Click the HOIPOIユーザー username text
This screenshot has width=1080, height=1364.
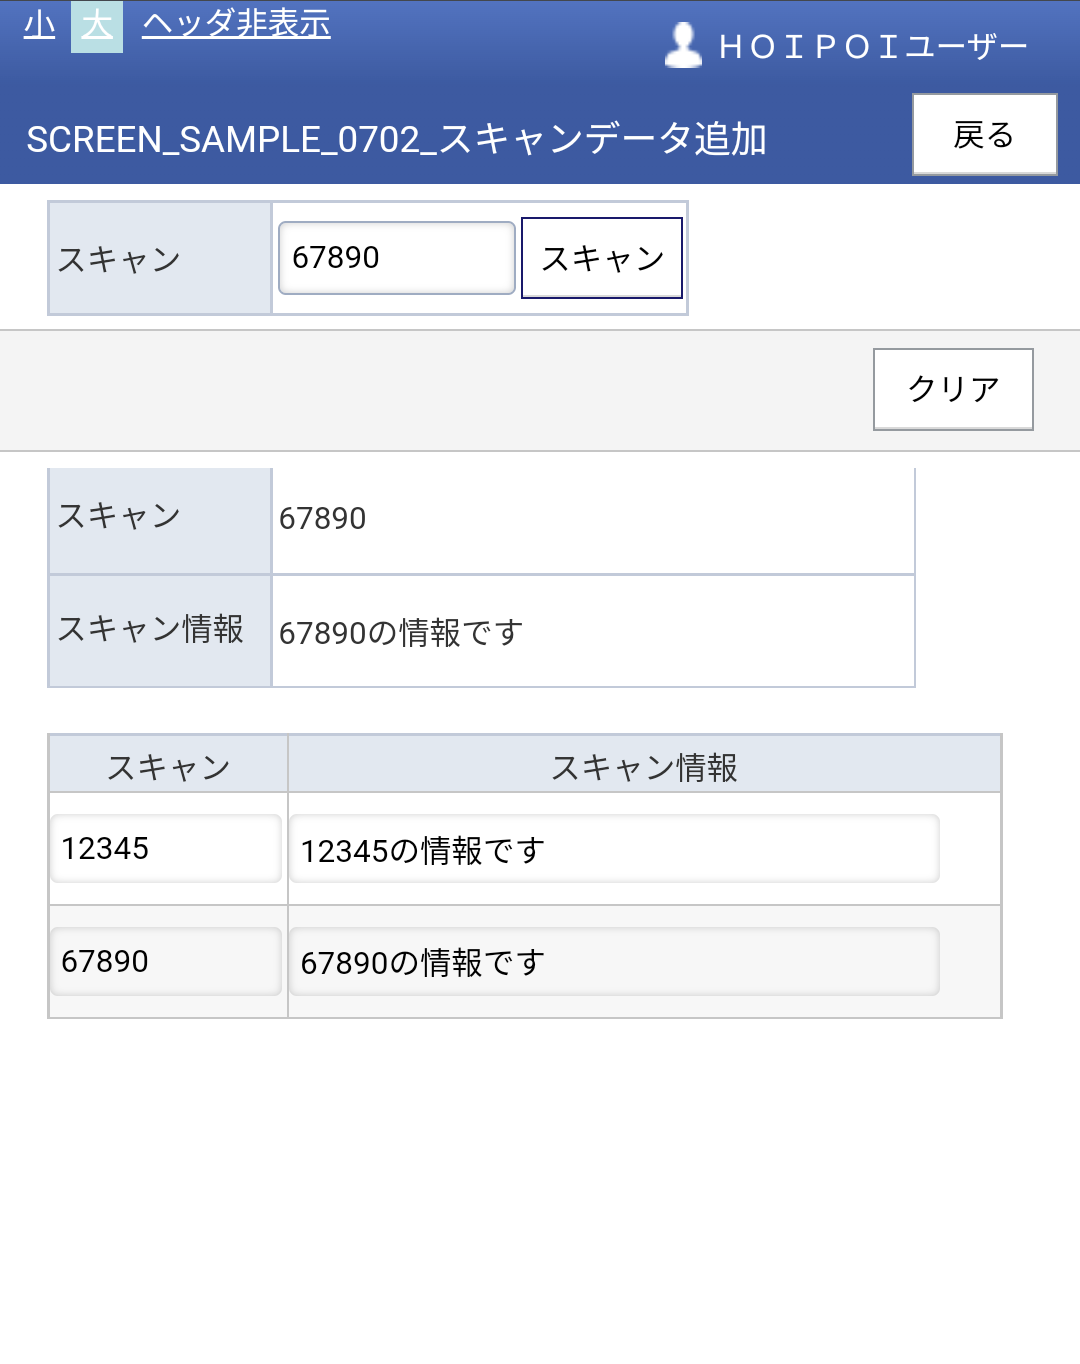tap(873, 47)
